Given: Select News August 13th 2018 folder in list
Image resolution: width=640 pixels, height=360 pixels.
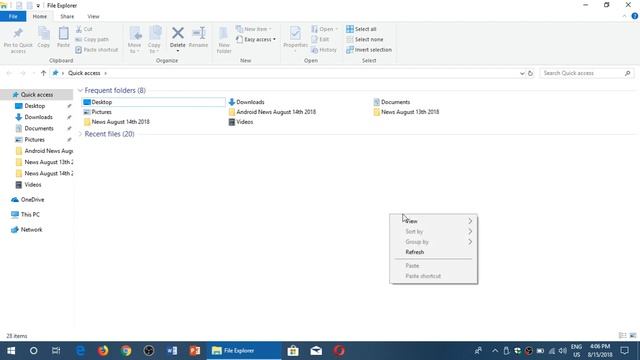Looking at the screenshot, I should [406, 112].
